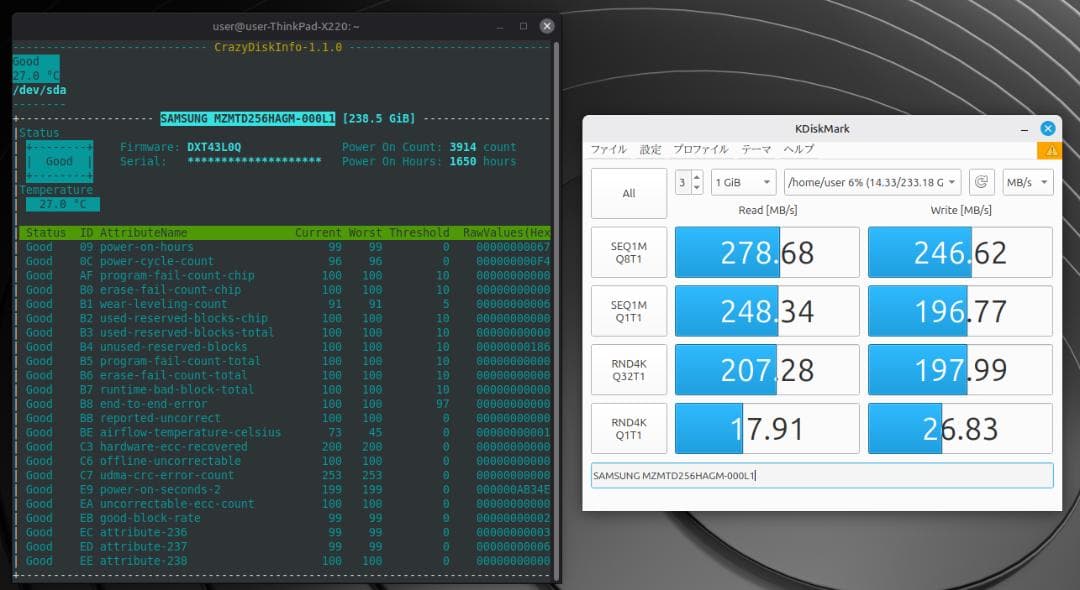Click the 278.68 SEQ1M Q8T1 read result
Viewport: 1080px width, 590px height.
click(767, 253)
